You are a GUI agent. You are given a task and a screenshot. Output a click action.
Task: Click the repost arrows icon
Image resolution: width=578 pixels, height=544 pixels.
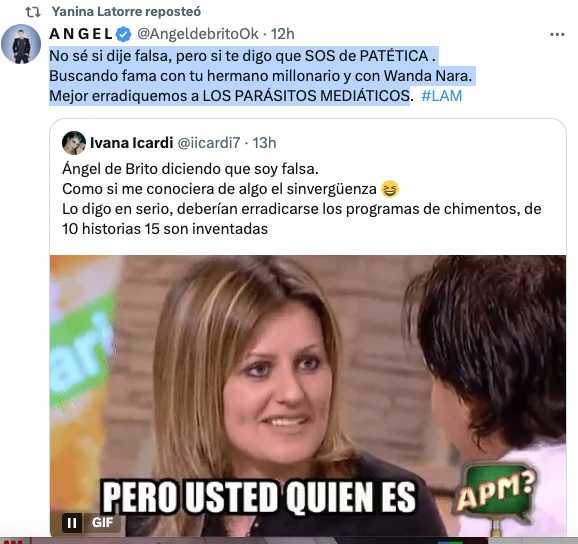[33, 12]
